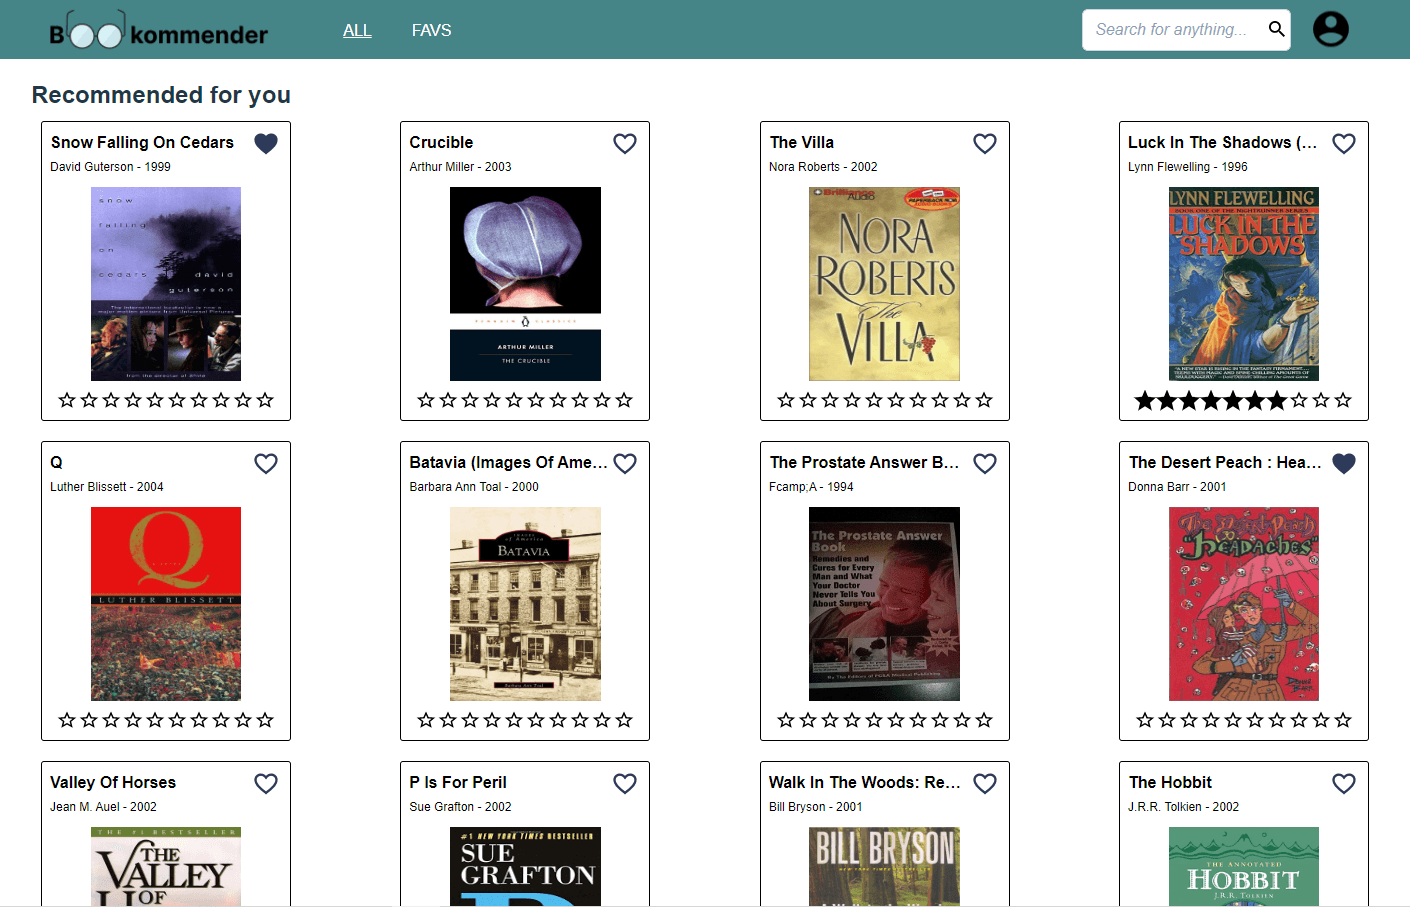Screen dimensions: 1410x907
Task: Click heart icon on Walk In The Woods
Action: click(x=985, y=783)
